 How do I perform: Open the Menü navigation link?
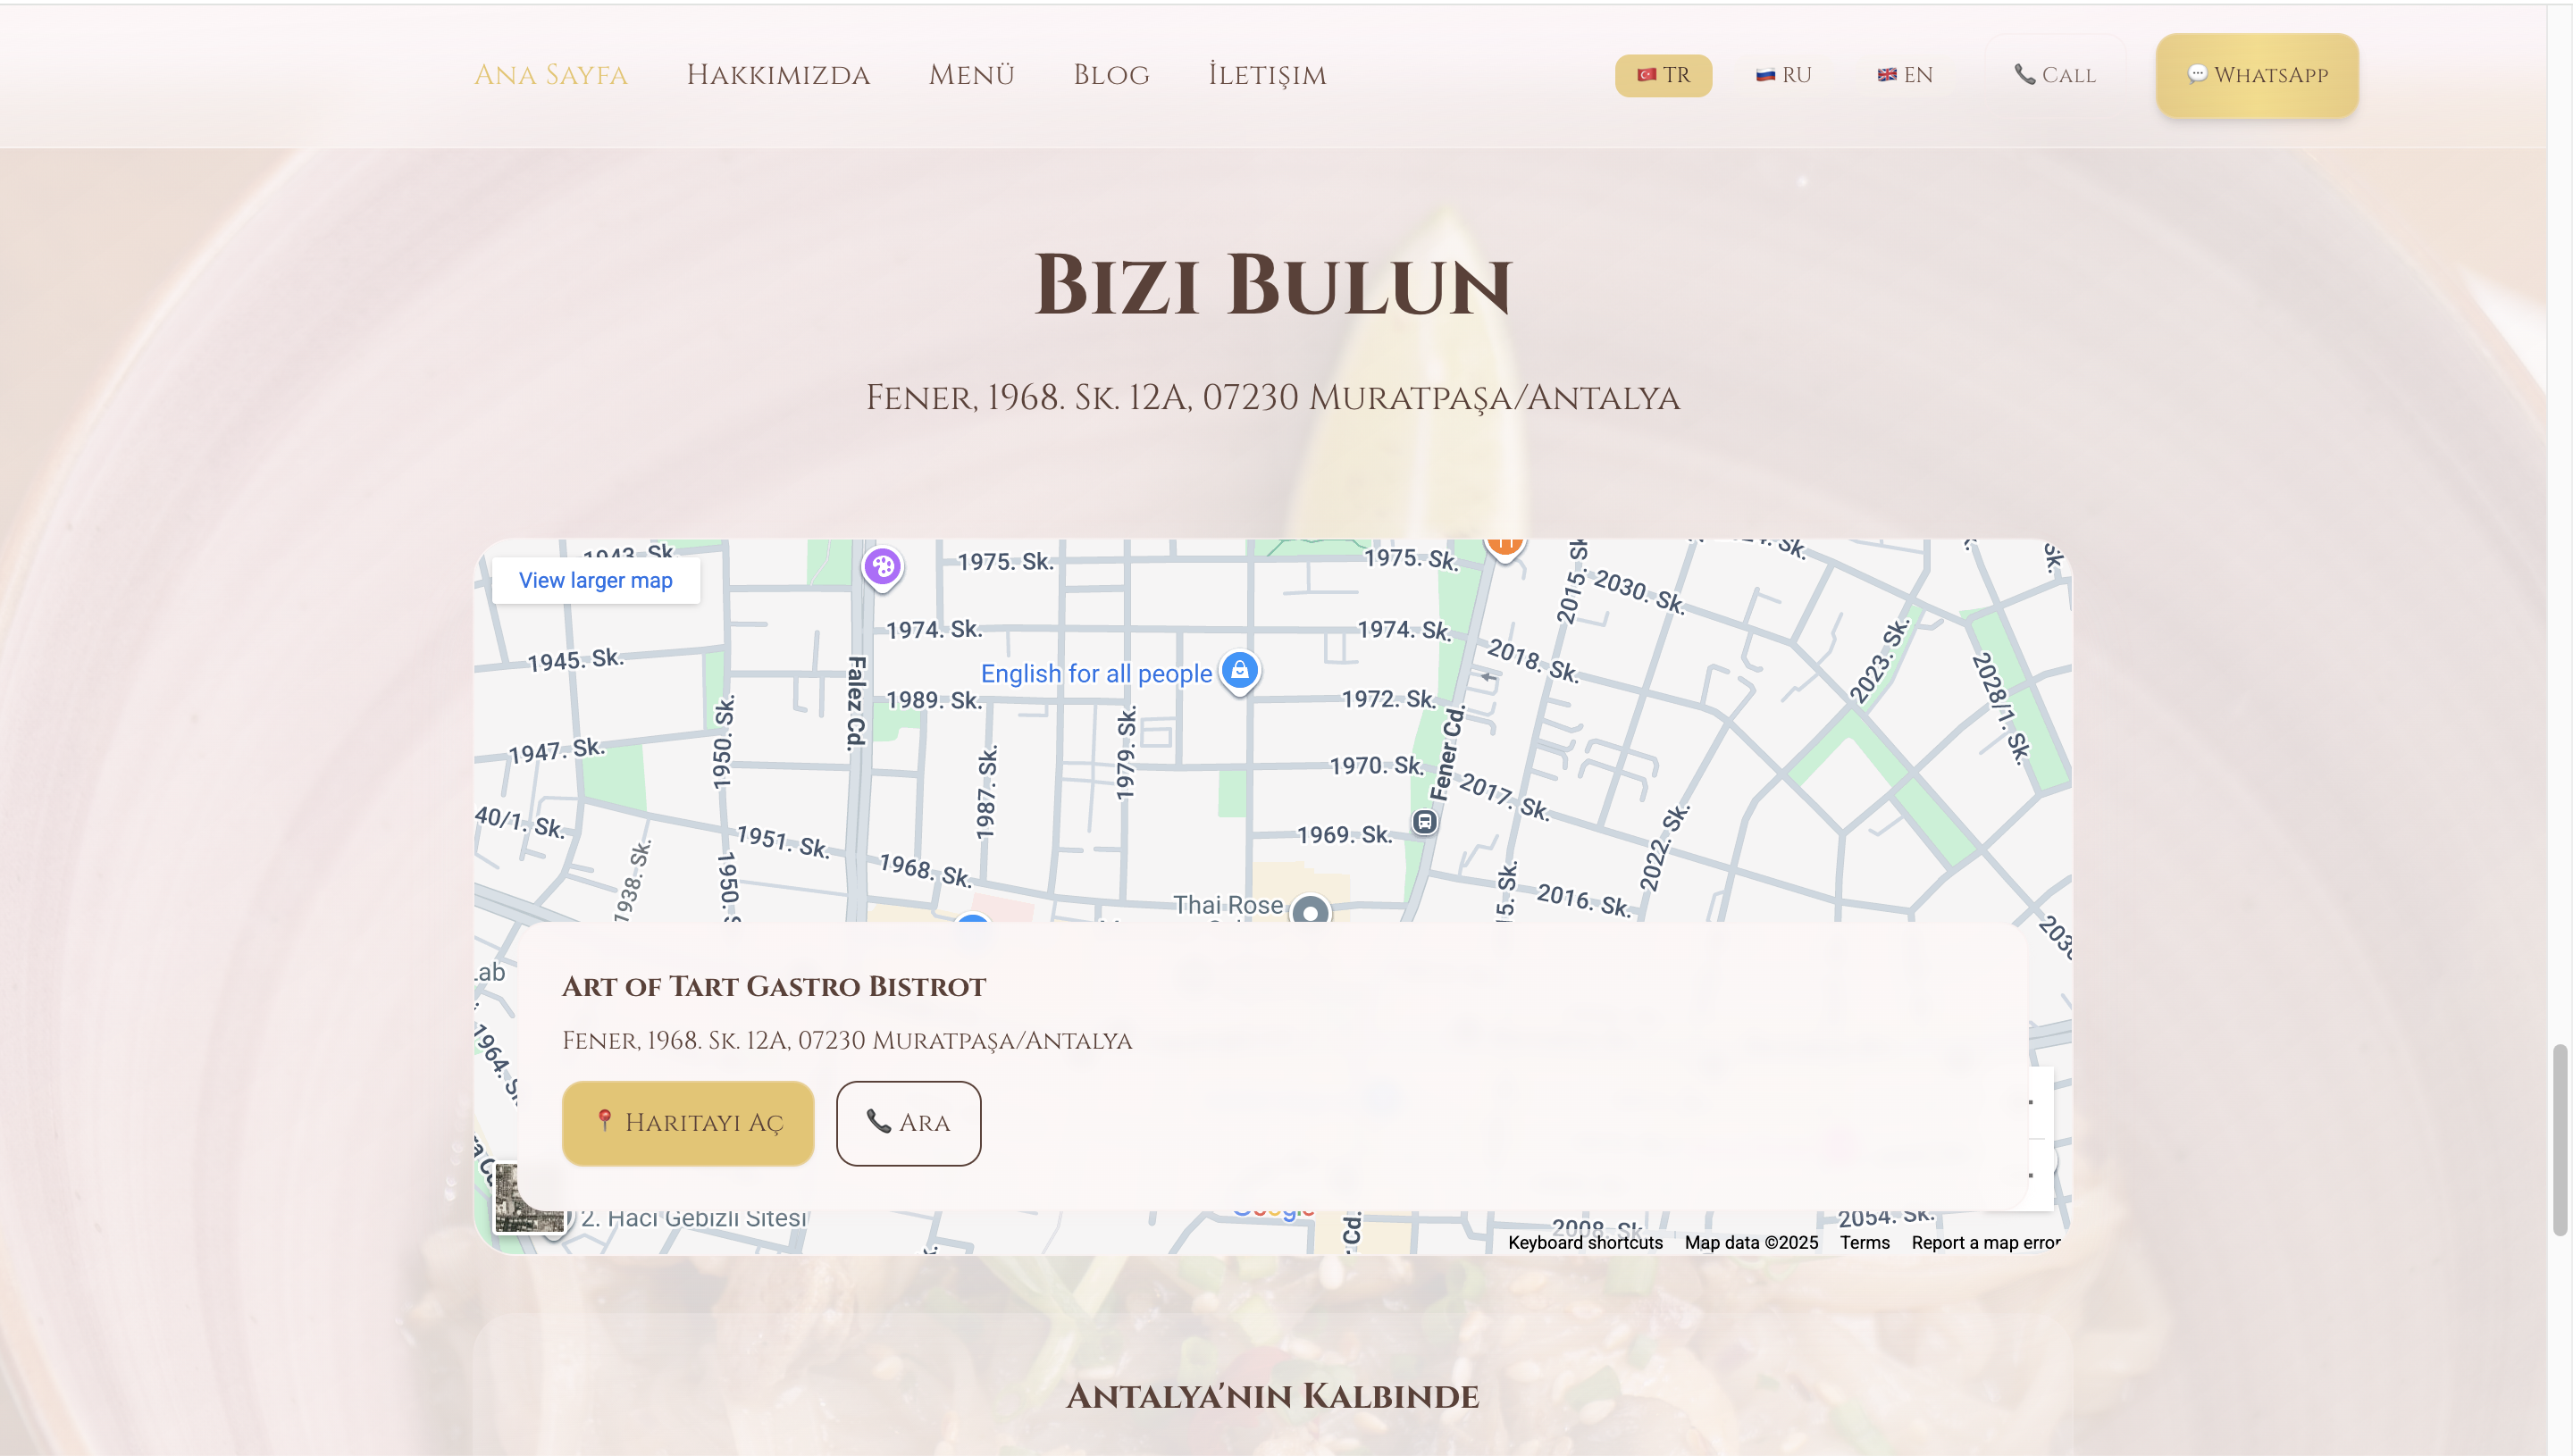(970, 75)
